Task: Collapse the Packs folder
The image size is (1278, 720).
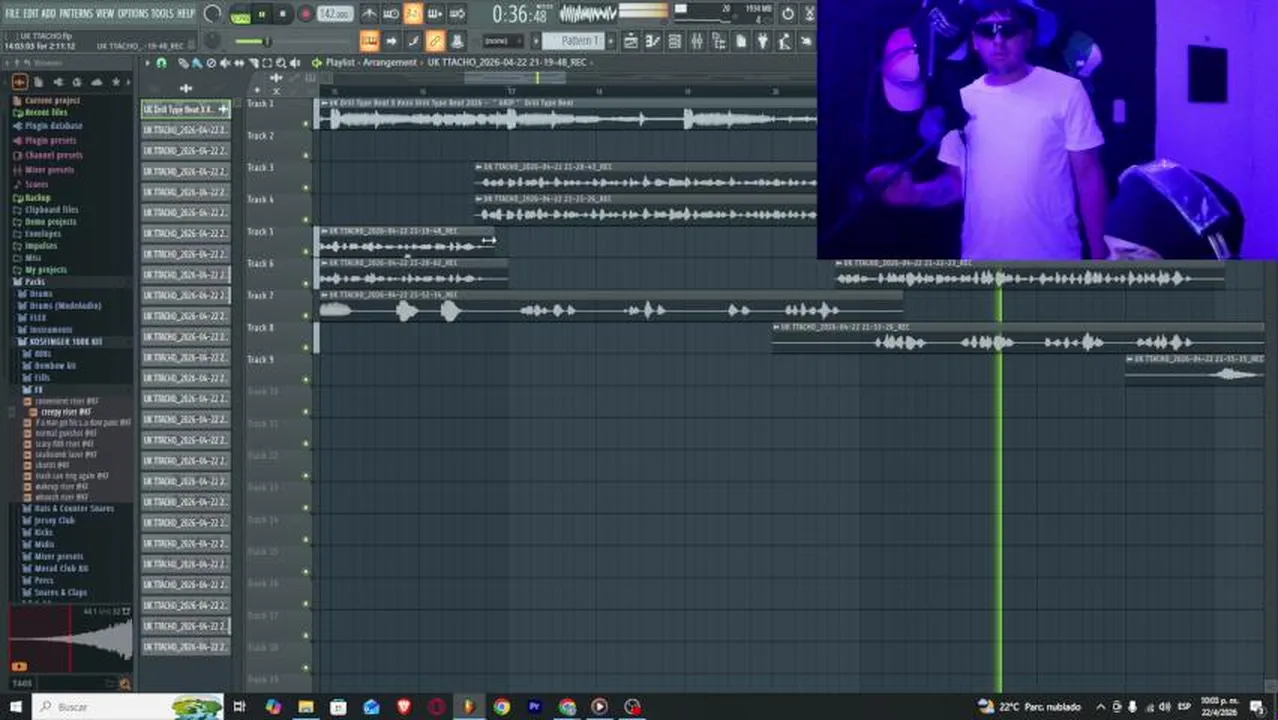Action: point(34,281)
